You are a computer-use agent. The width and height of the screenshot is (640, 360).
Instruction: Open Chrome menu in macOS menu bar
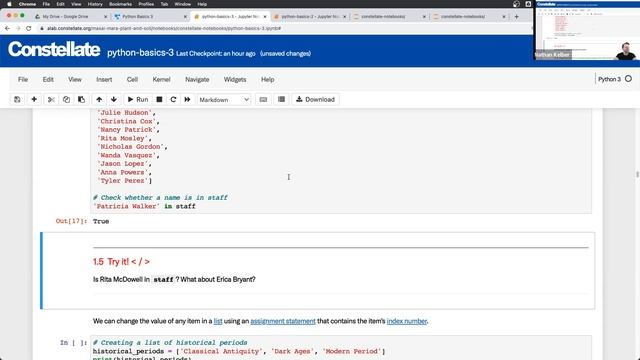27,4
